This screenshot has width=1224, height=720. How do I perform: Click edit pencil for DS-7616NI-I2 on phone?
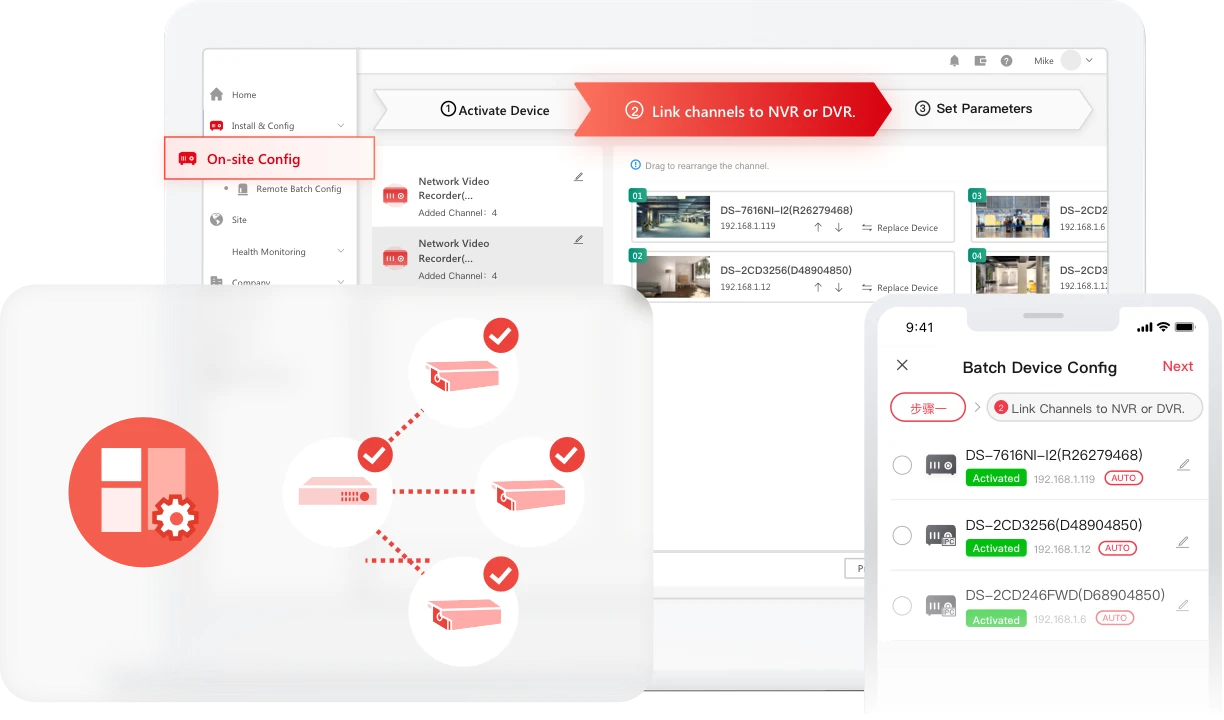click(1183, 465)
